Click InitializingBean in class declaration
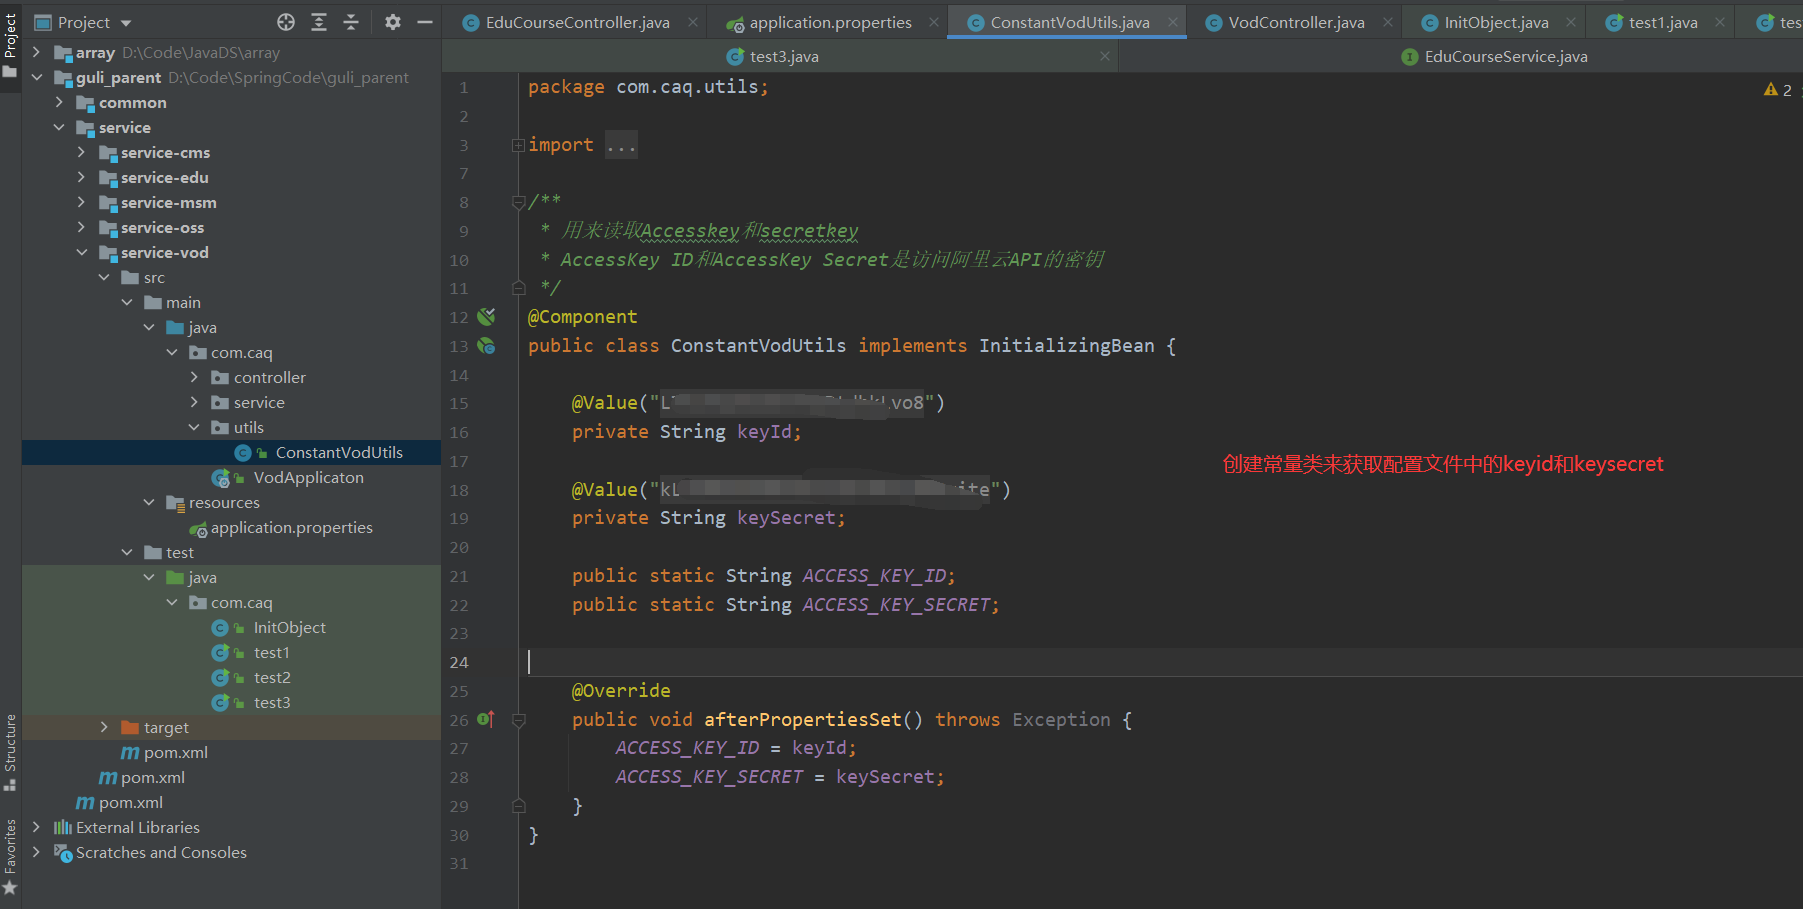The height and width of the screenshot is (909, 1803). [1066, 346]
